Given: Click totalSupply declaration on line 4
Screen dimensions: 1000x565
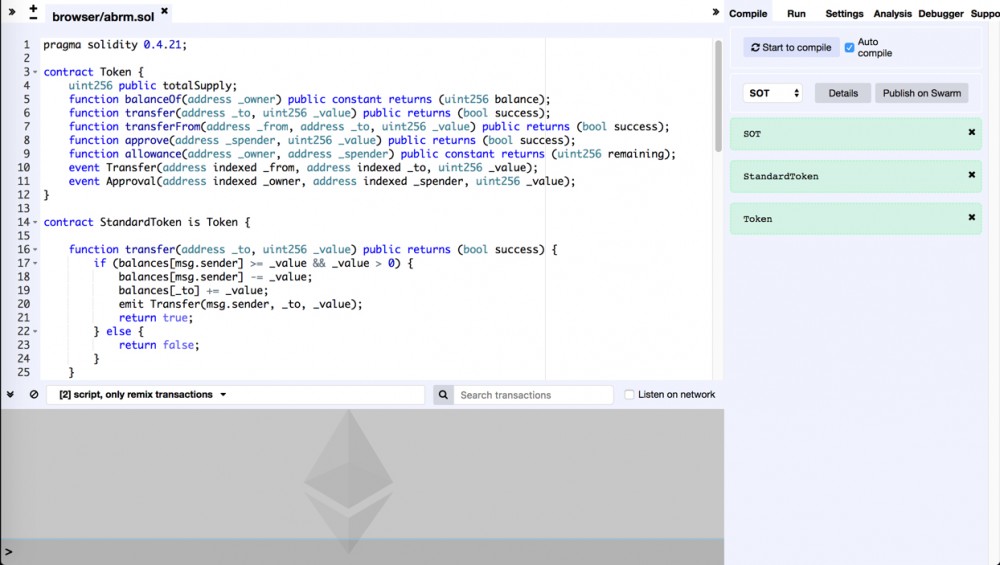Looking at the screenshot, I should tap(152, 85).
